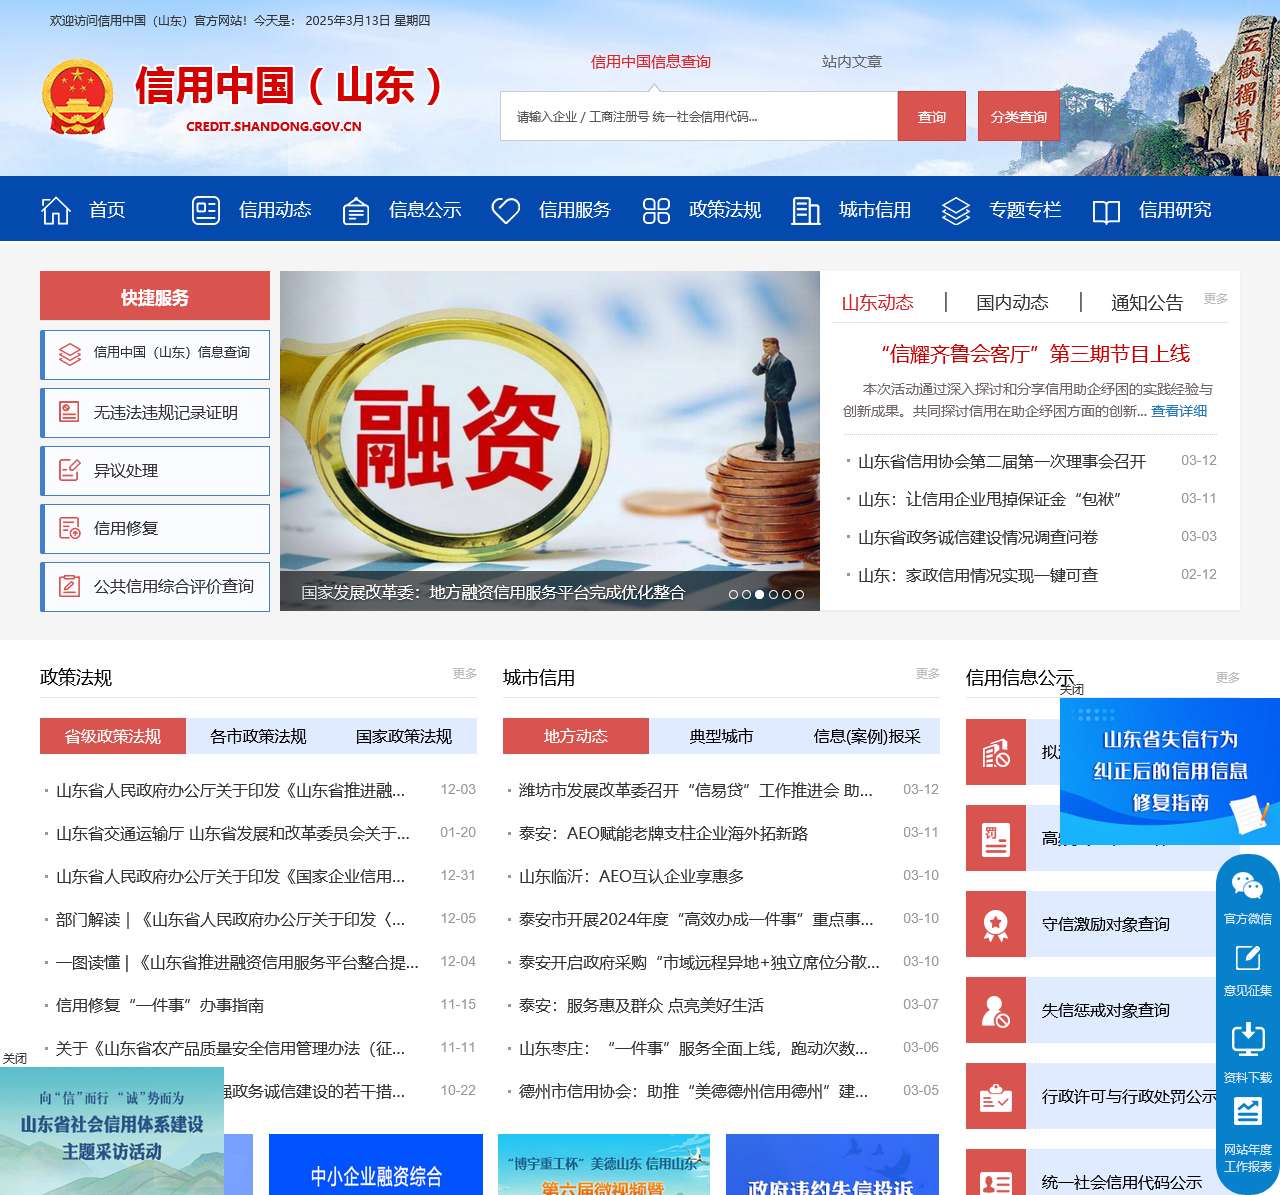The image size is (1280, 1195).
Task: Click the 无违法违规记录证明 icon
Action: pos(70,412)
